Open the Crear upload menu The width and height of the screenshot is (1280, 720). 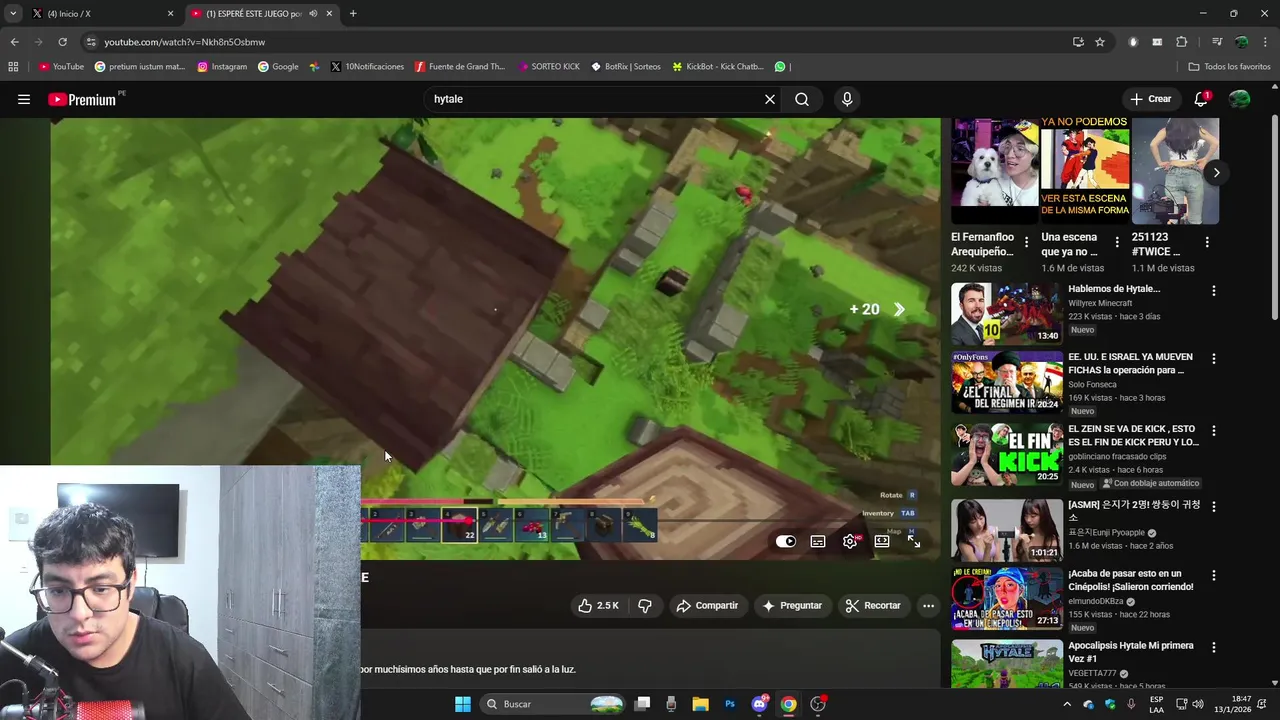tap(1151, 99)
